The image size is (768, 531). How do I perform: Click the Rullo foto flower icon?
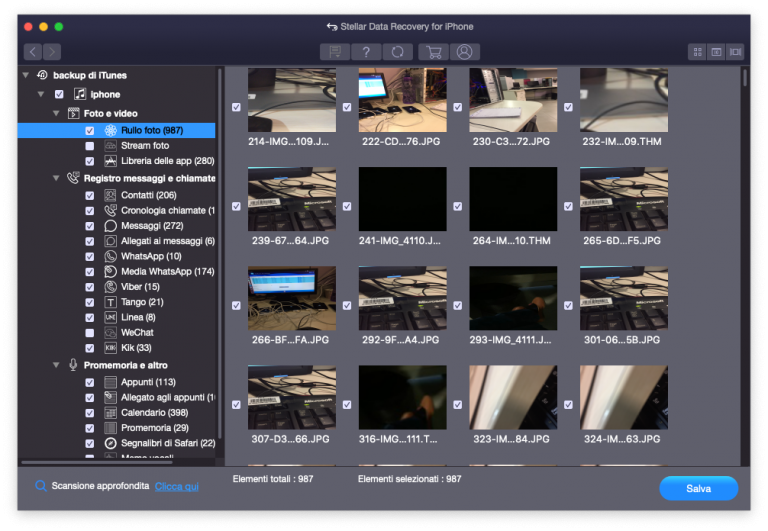pyautogui.click(x=111, y=130)
